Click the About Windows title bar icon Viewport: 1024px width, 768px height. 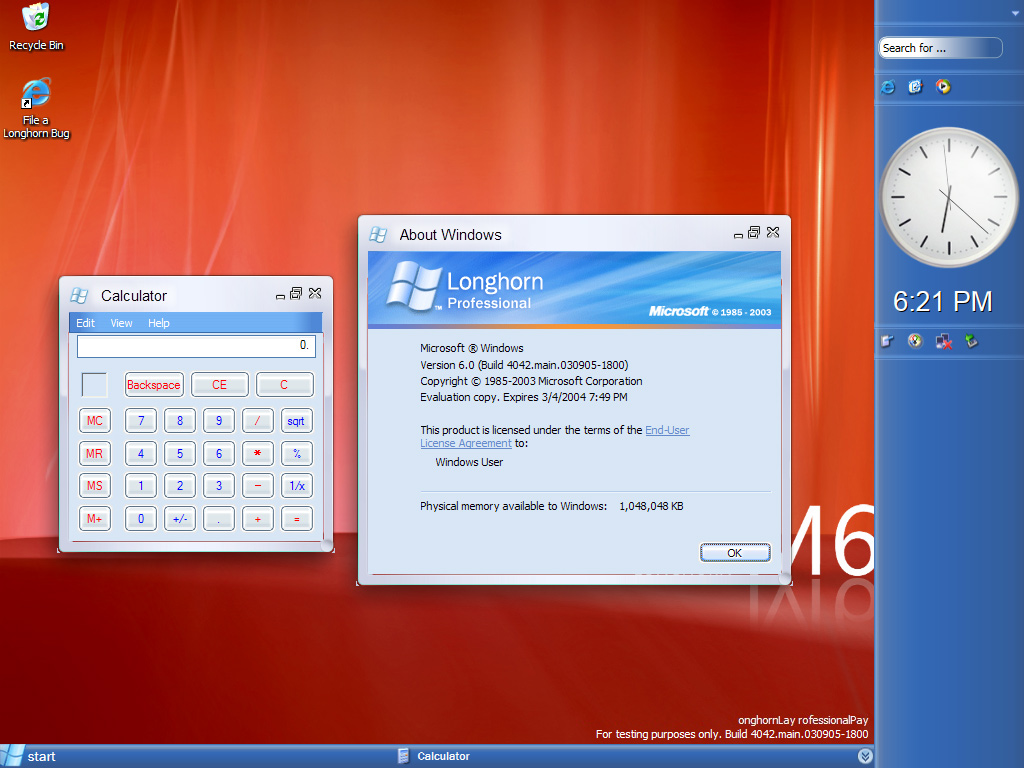coord(378,235)
